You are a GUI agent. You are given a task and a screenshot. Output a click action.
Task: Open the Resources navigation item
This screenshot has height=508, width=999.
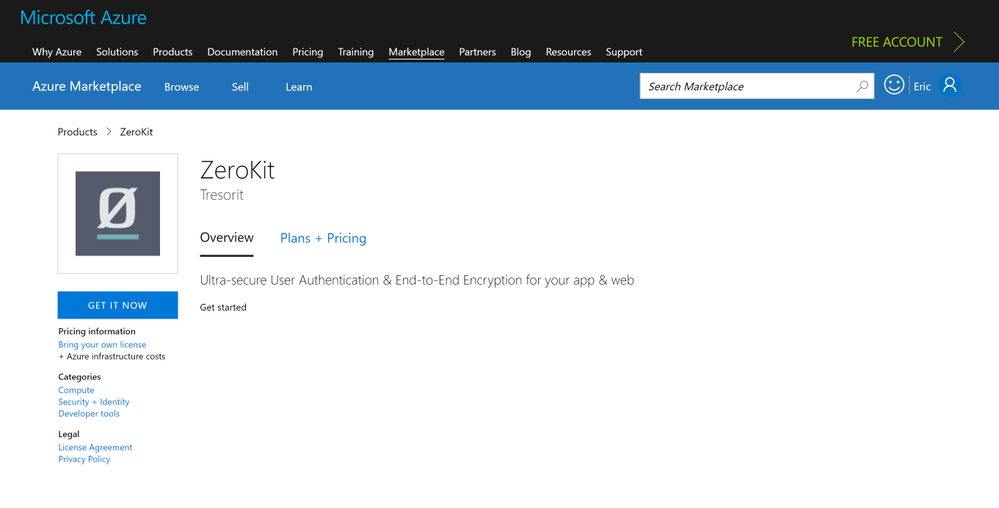568,52
